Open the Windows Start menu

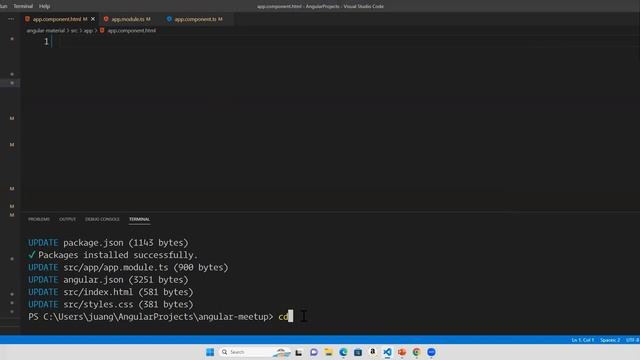(210, 352)
